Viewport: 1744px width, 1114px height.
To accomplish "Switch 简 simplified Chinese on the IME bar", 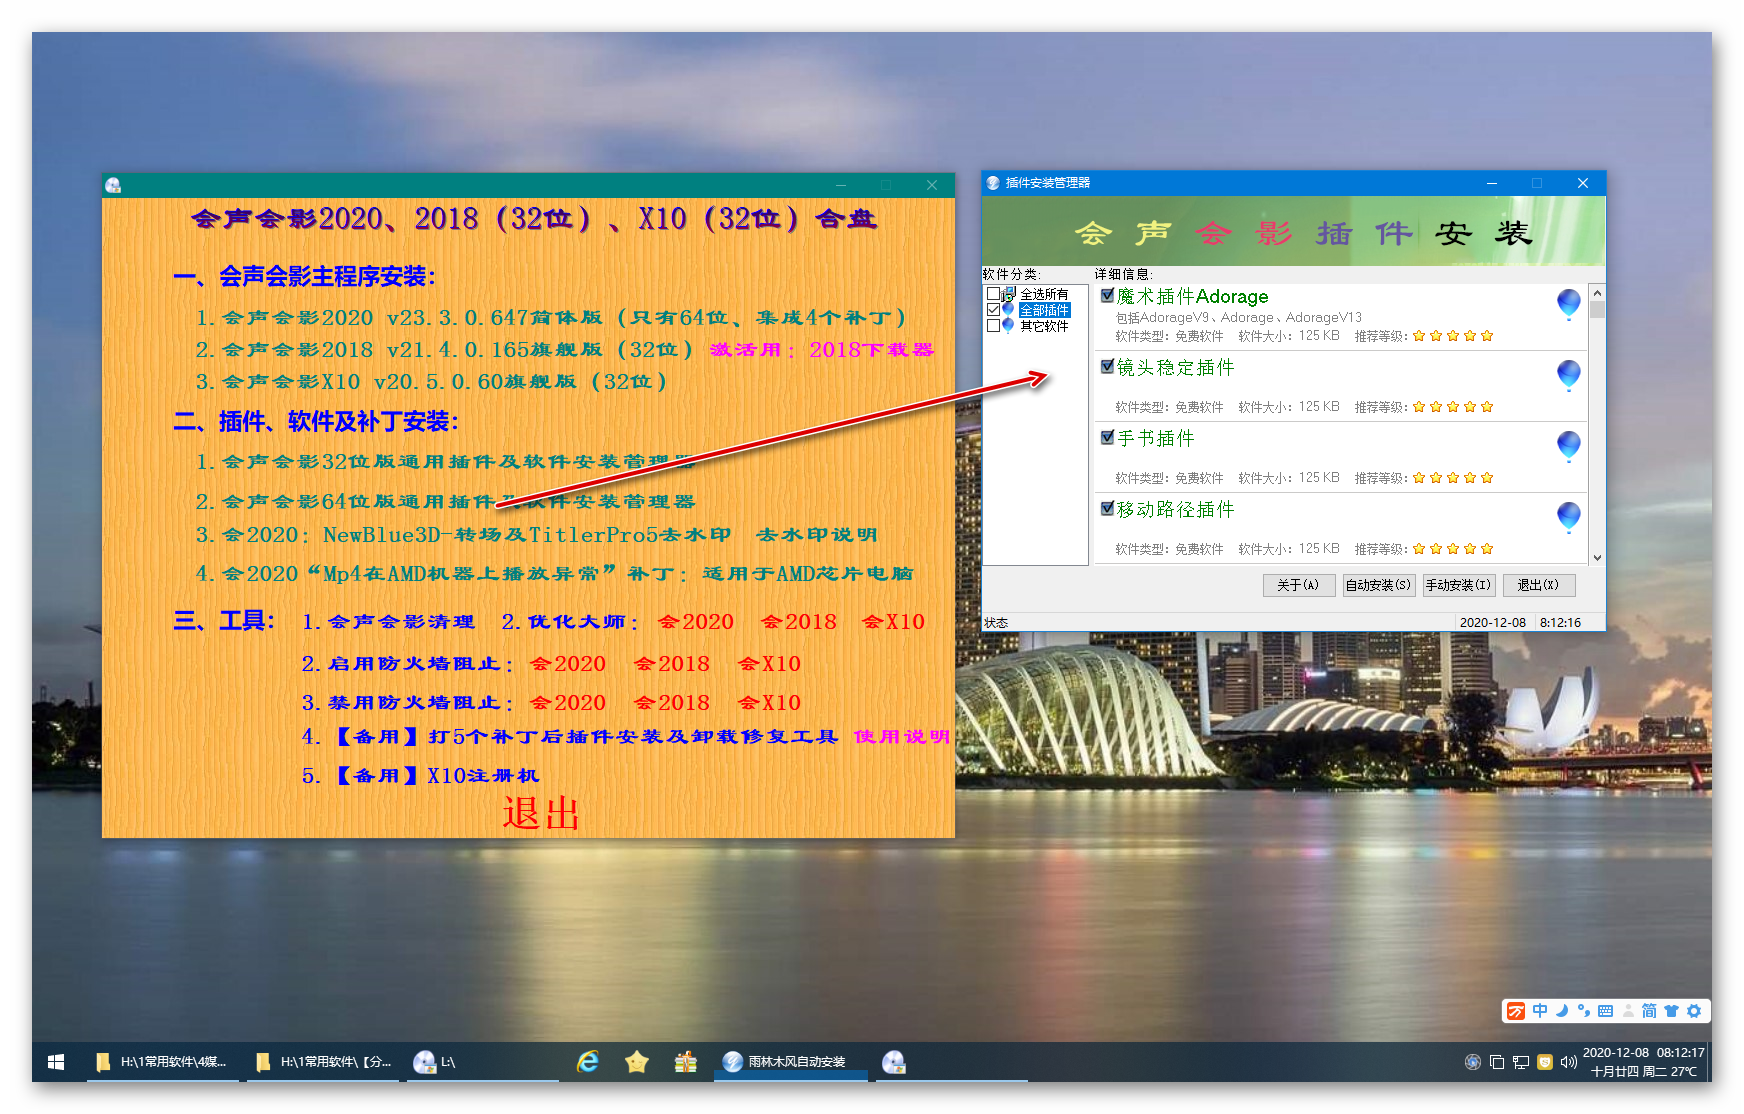I will (x=1649, y=1011).
